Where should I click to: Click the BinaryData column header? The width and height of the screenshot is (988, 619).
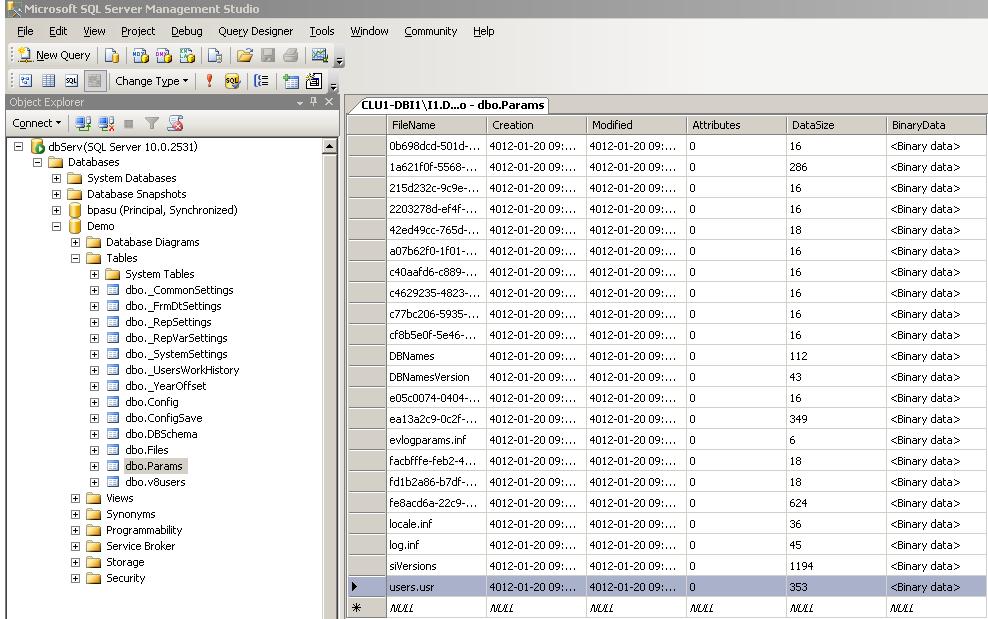click(936, 125)
